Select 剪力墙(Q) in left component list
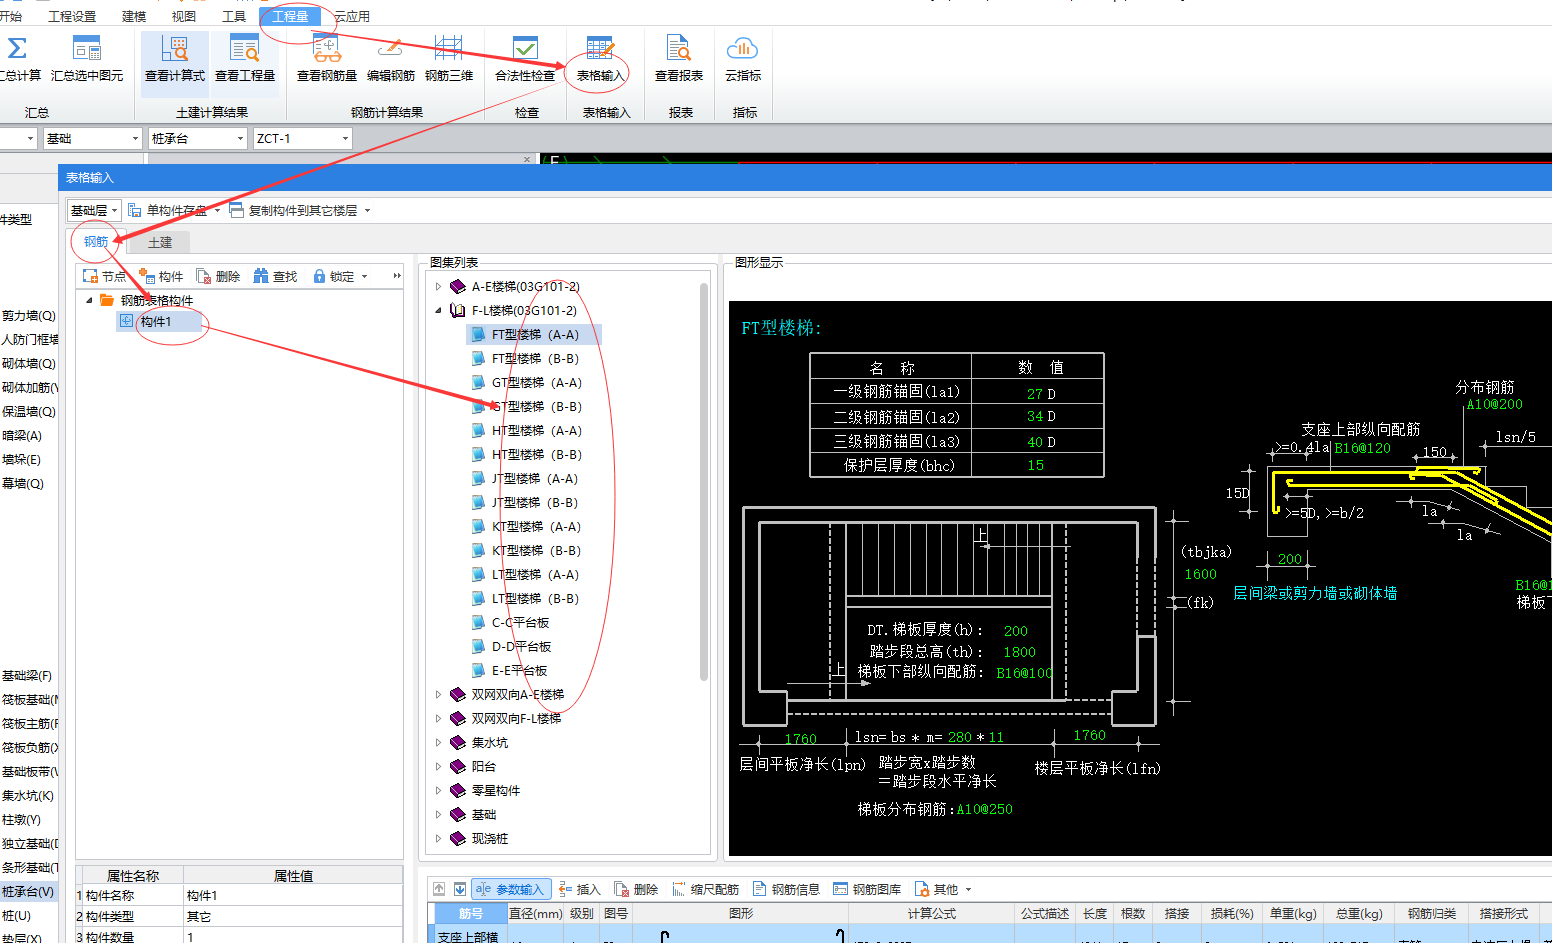The height and width of the screenshot is (943, 1552). point(28,315)
